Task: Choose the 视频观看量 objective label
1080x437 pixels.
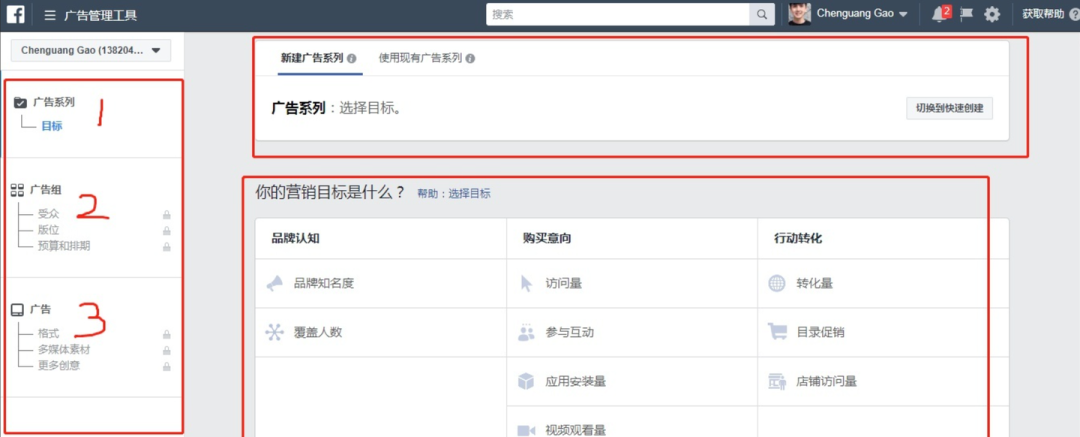Action: coord(576,430)
